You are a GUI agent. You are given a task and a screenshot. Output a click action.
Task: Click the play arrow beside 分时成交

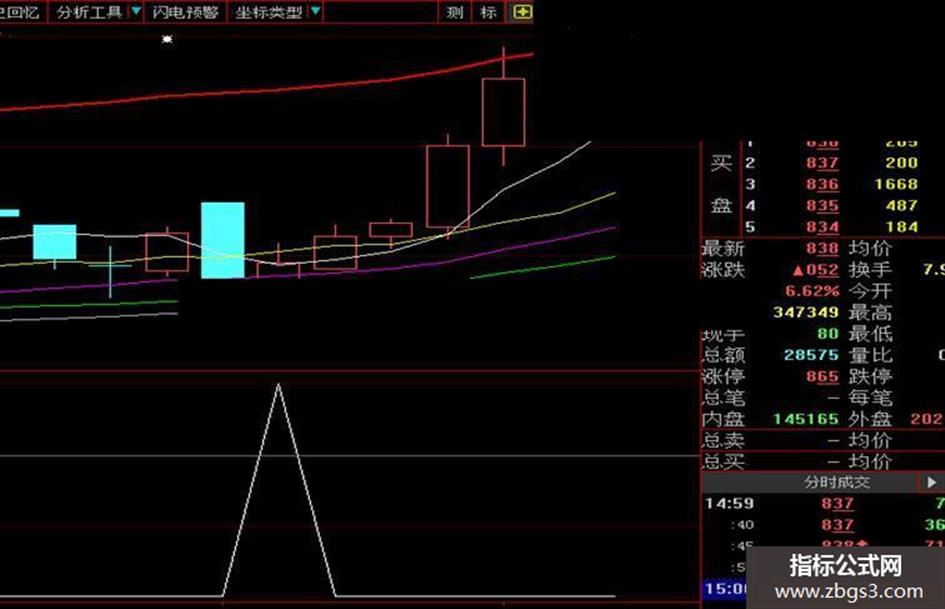pos(932,482)
